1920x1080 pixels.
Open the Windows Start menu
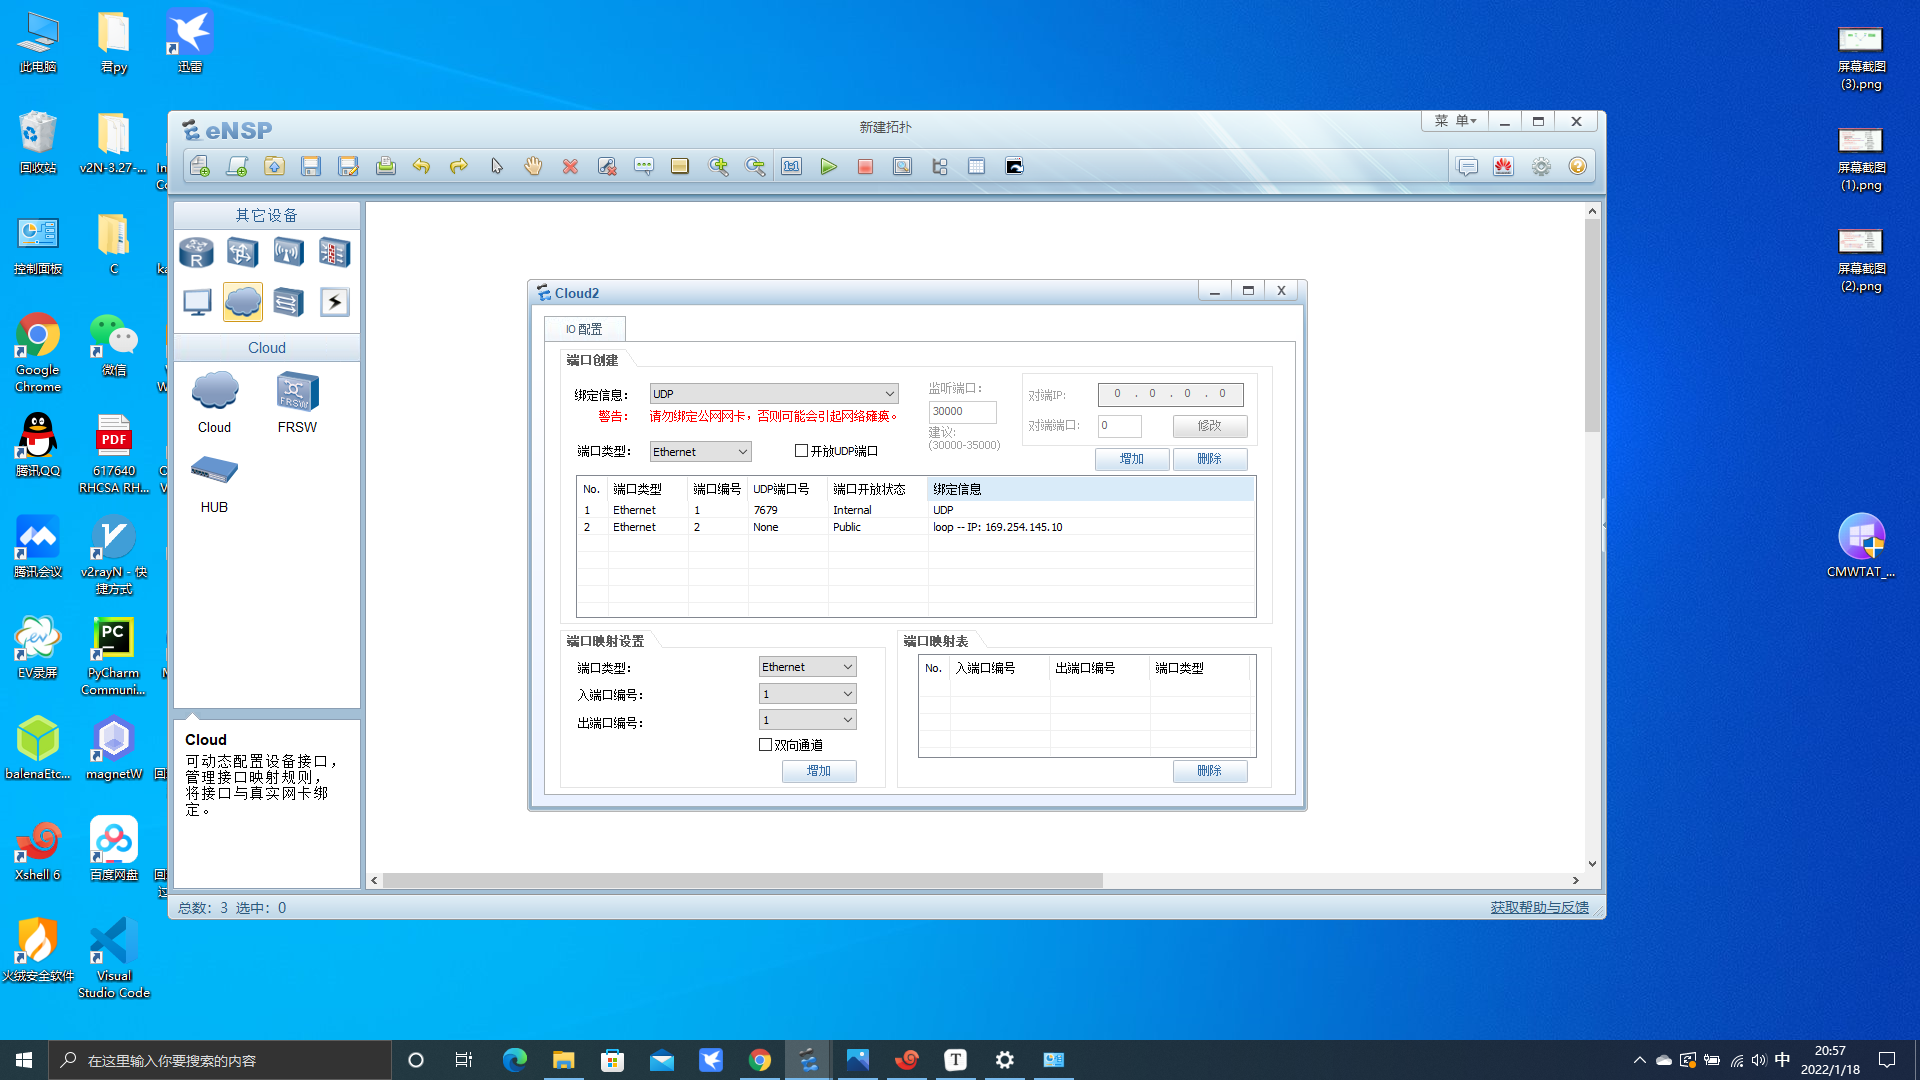(24, 1060)
